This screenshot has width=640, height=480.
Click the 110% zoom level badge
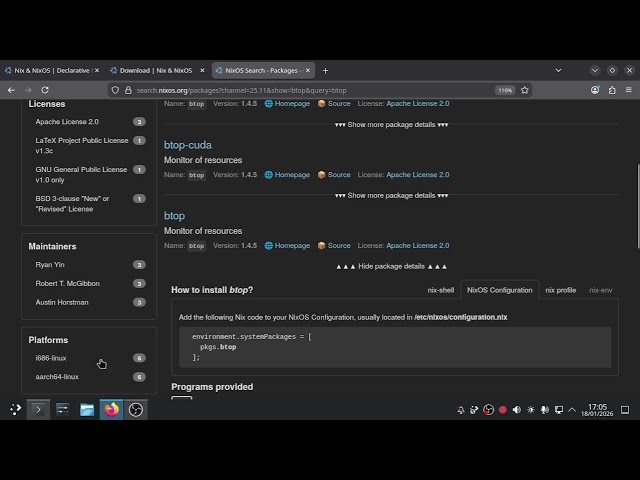pyautogui.click(x=505, y=90)
